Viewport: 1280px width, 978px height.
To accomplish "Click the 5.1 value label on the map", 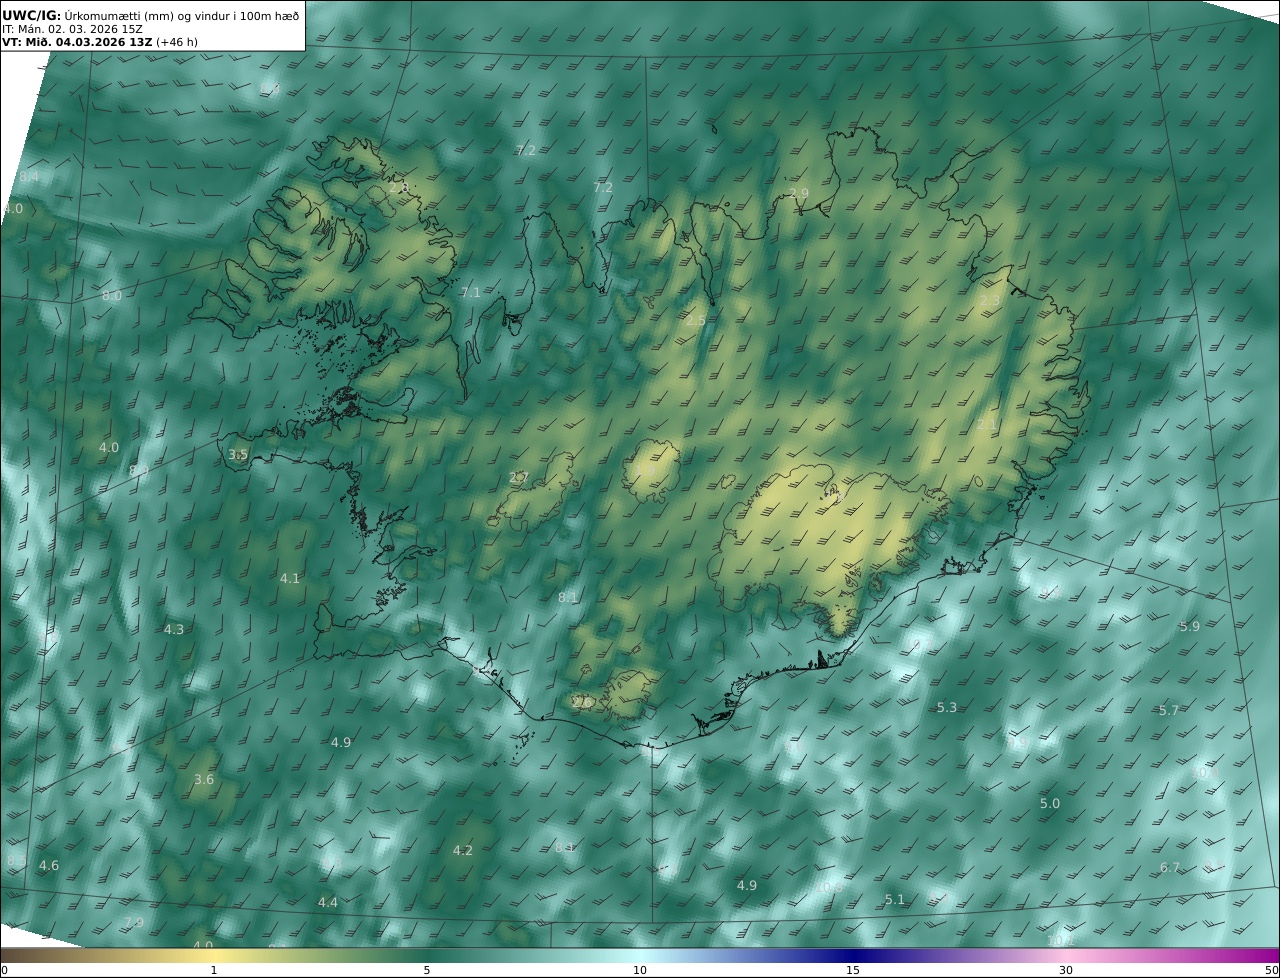I will (894, 900).
